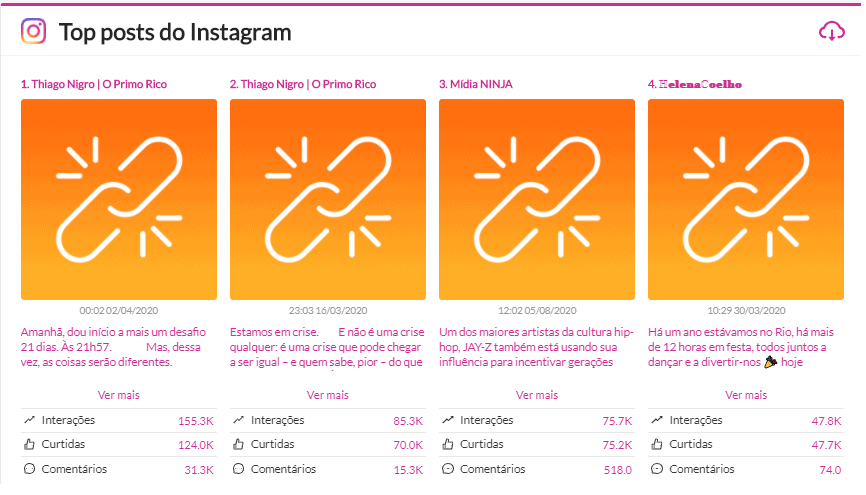The width and height of the screenshot is (866, 495).
Task: Click the Instagram logo icon
Action: [34, 32]
